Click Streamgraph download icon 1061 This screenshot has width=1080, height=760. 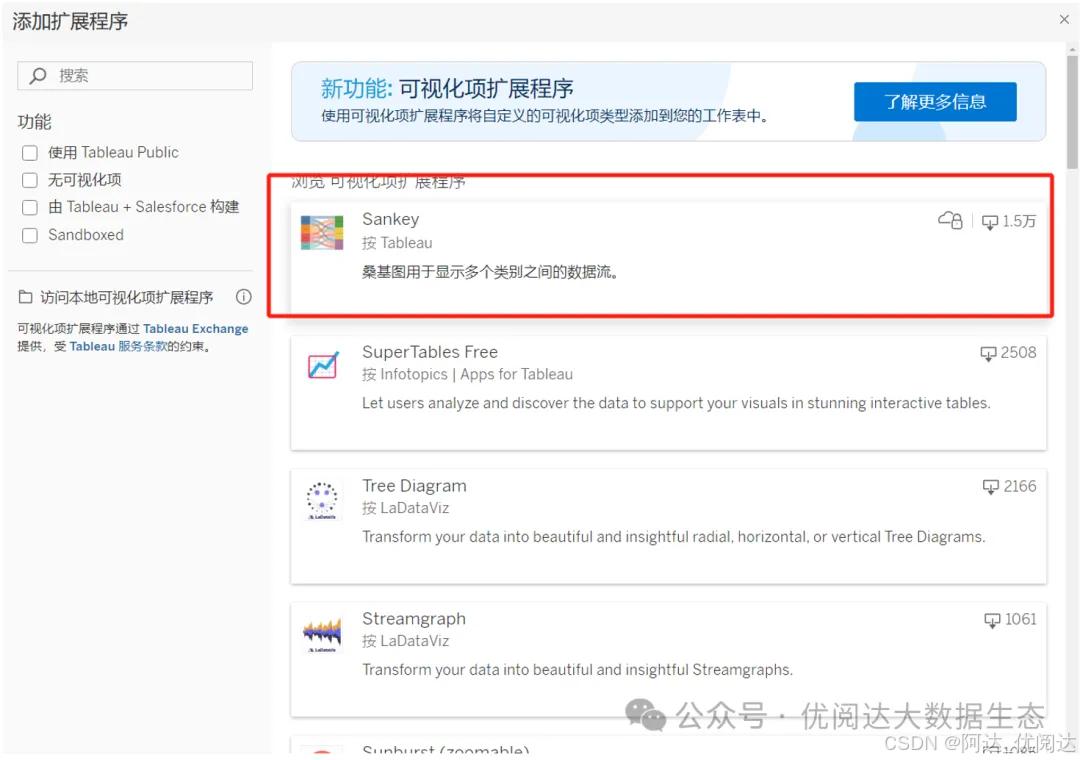[992, 620]
